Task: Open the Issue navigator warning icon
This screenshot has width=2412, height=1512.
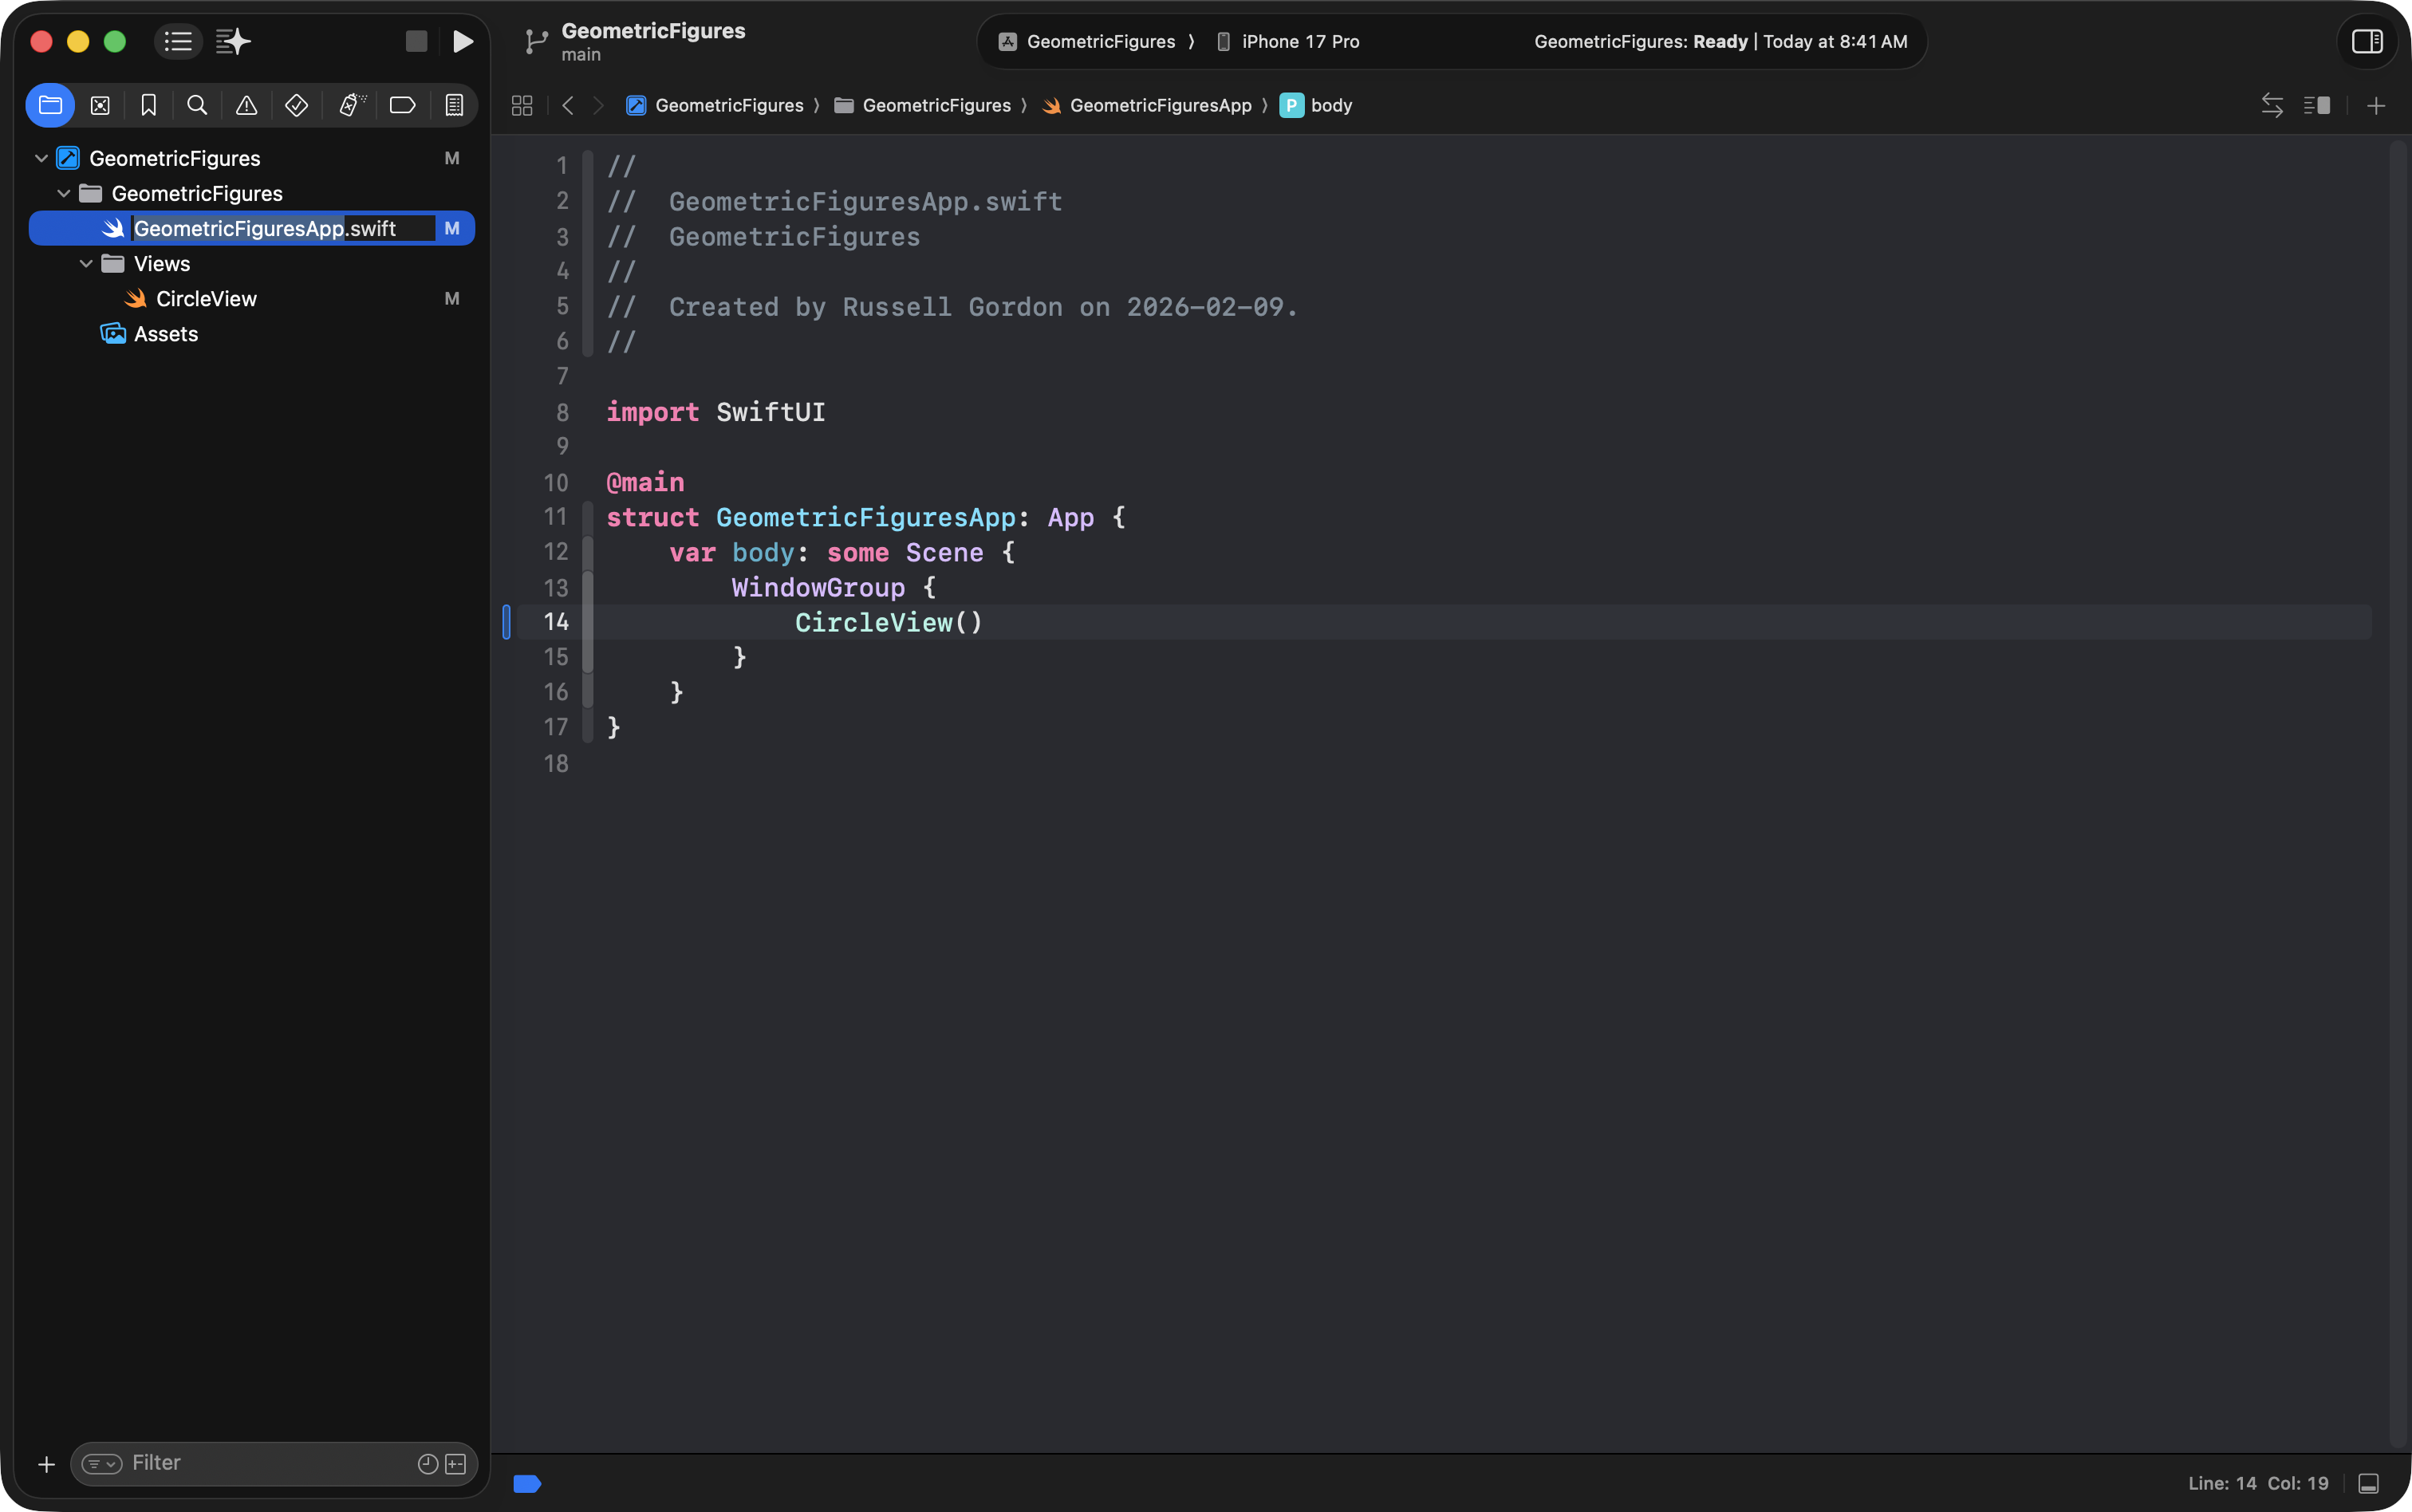Action: coord(246,105)
